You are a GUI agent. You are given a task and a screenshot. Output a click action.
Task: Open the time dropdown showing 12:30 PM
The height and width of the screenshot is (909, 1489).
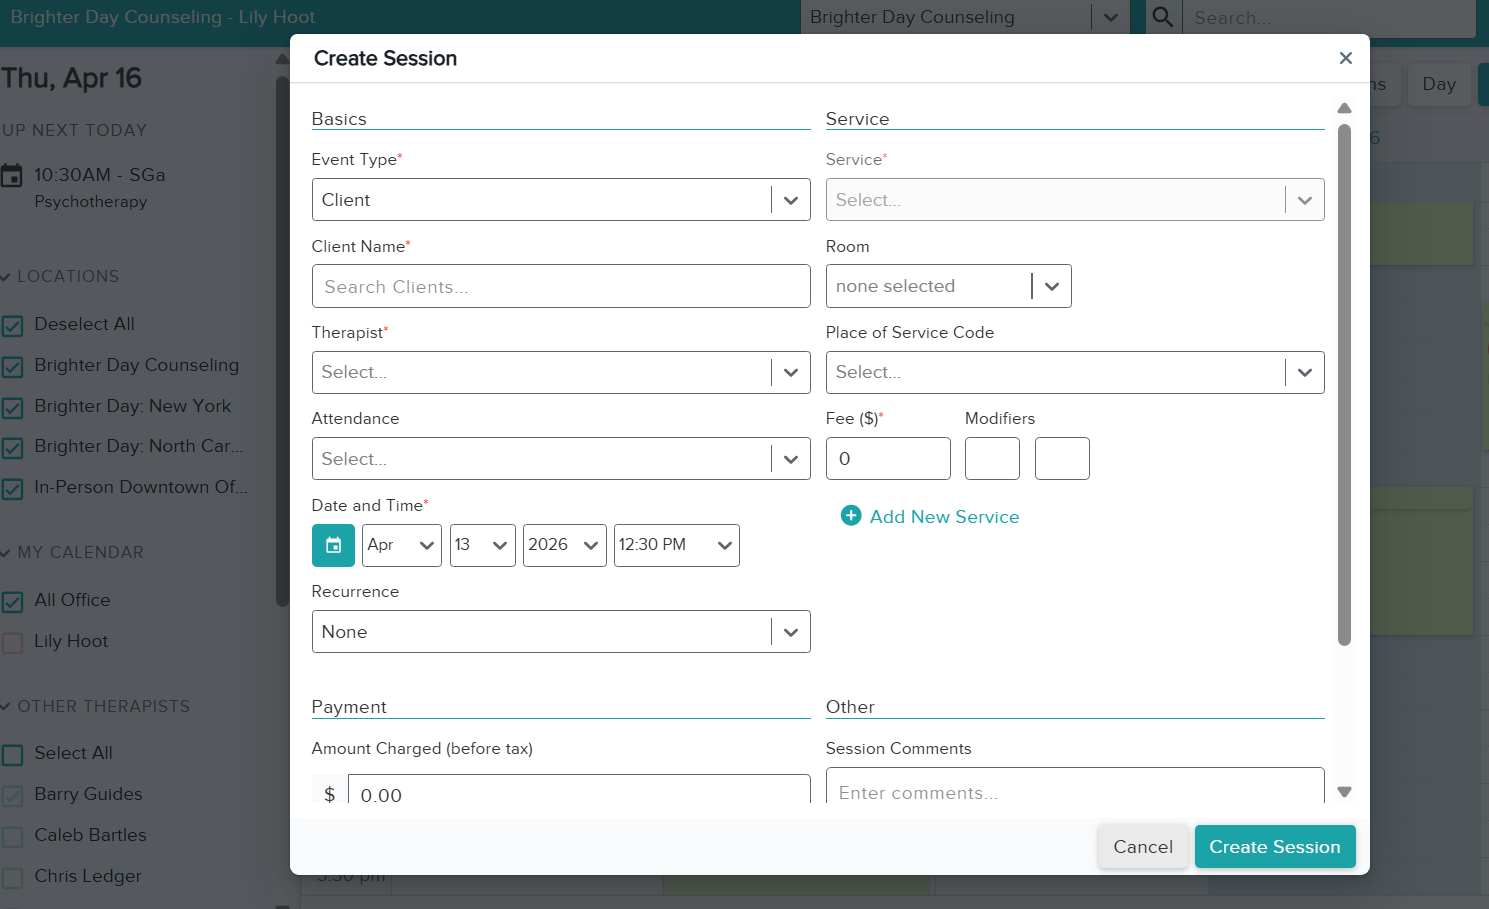pos(677,545)
